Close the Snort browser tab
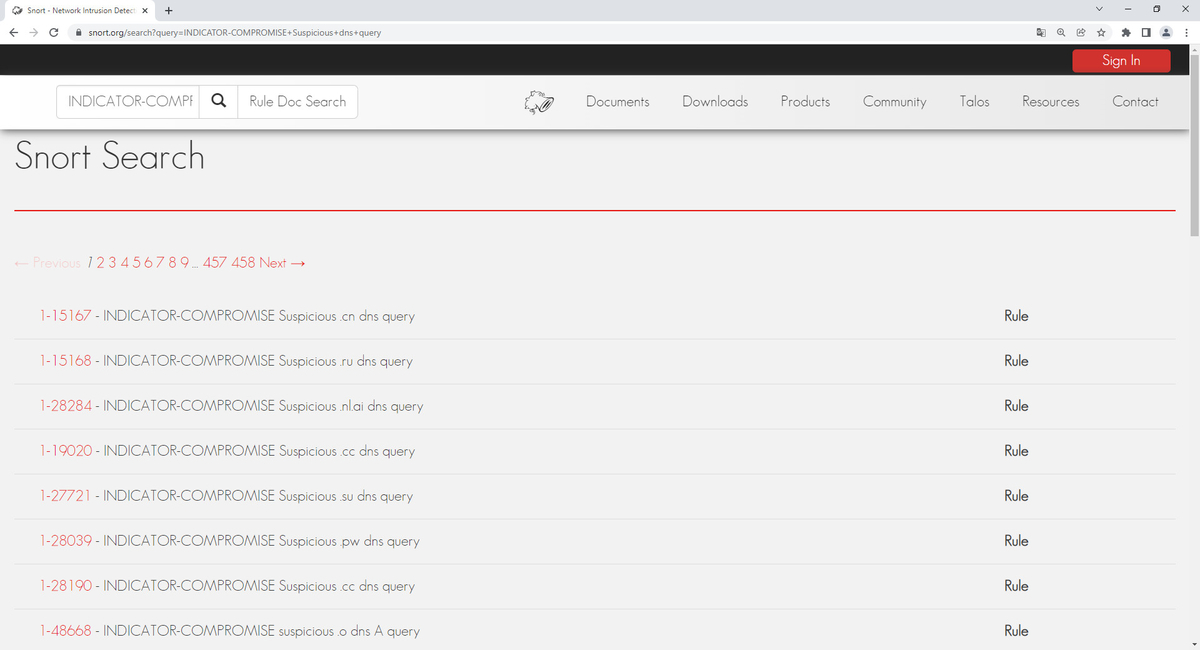Screen dimensions: 1200x650 [144, 10]
